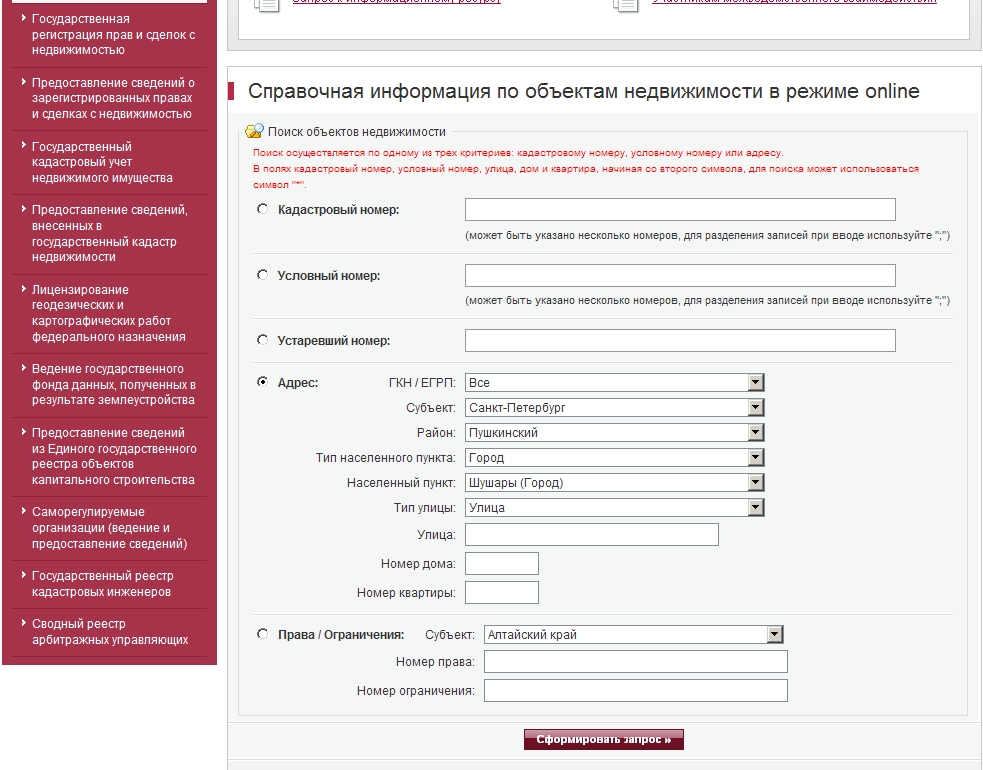Select the Кадастровый номер radio button
The height and width of the screenshot is (770, 983).
263,210
